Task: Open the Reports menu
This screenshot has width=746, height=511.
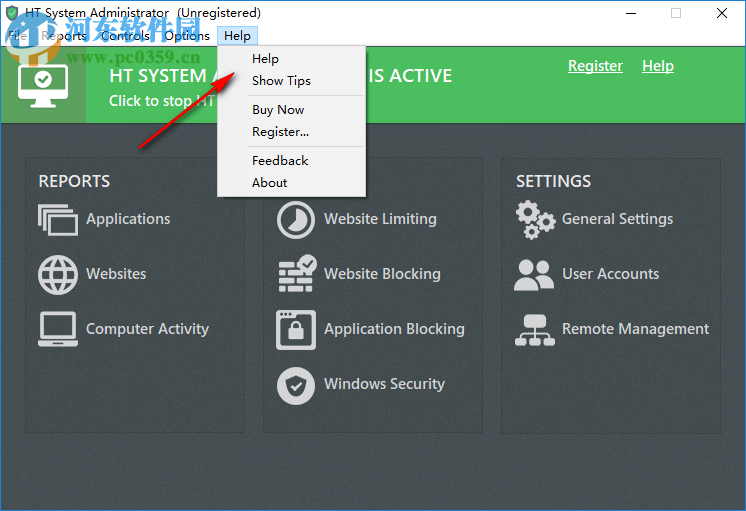Action: tap(64, 36)
